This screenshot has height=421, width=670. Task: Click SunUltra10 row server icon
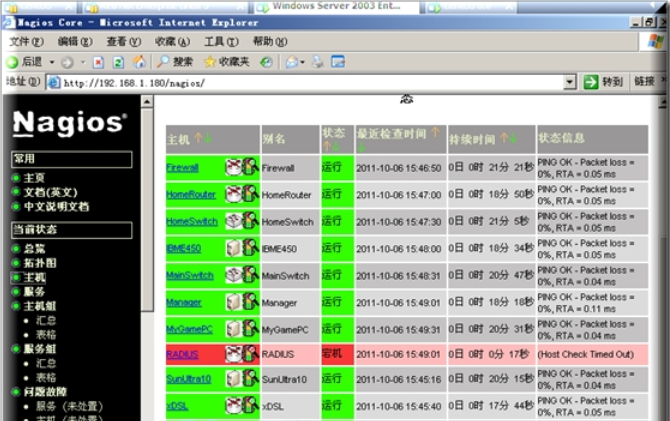233,378
